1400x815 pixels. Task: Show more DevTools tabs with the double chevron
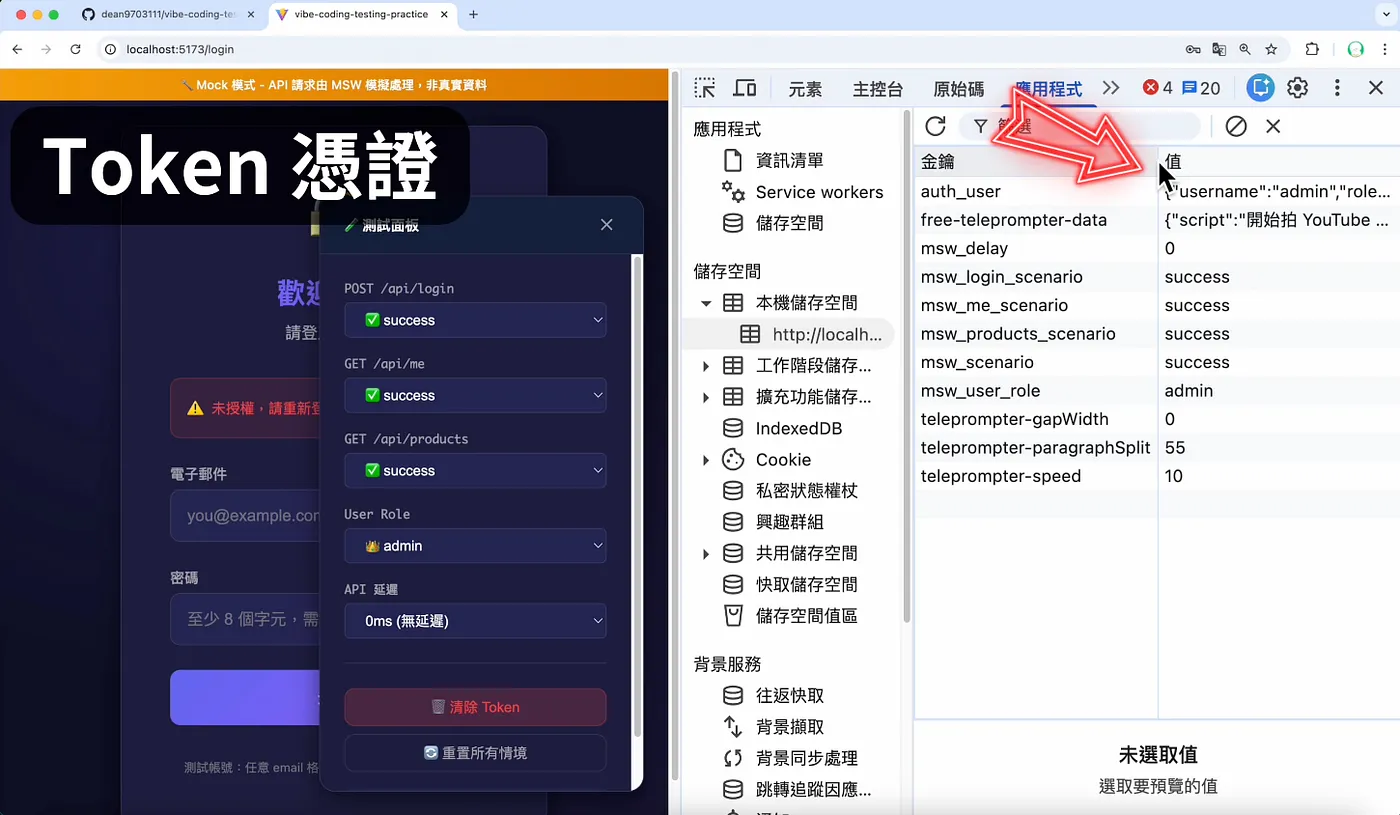[x=1111, y=88]
